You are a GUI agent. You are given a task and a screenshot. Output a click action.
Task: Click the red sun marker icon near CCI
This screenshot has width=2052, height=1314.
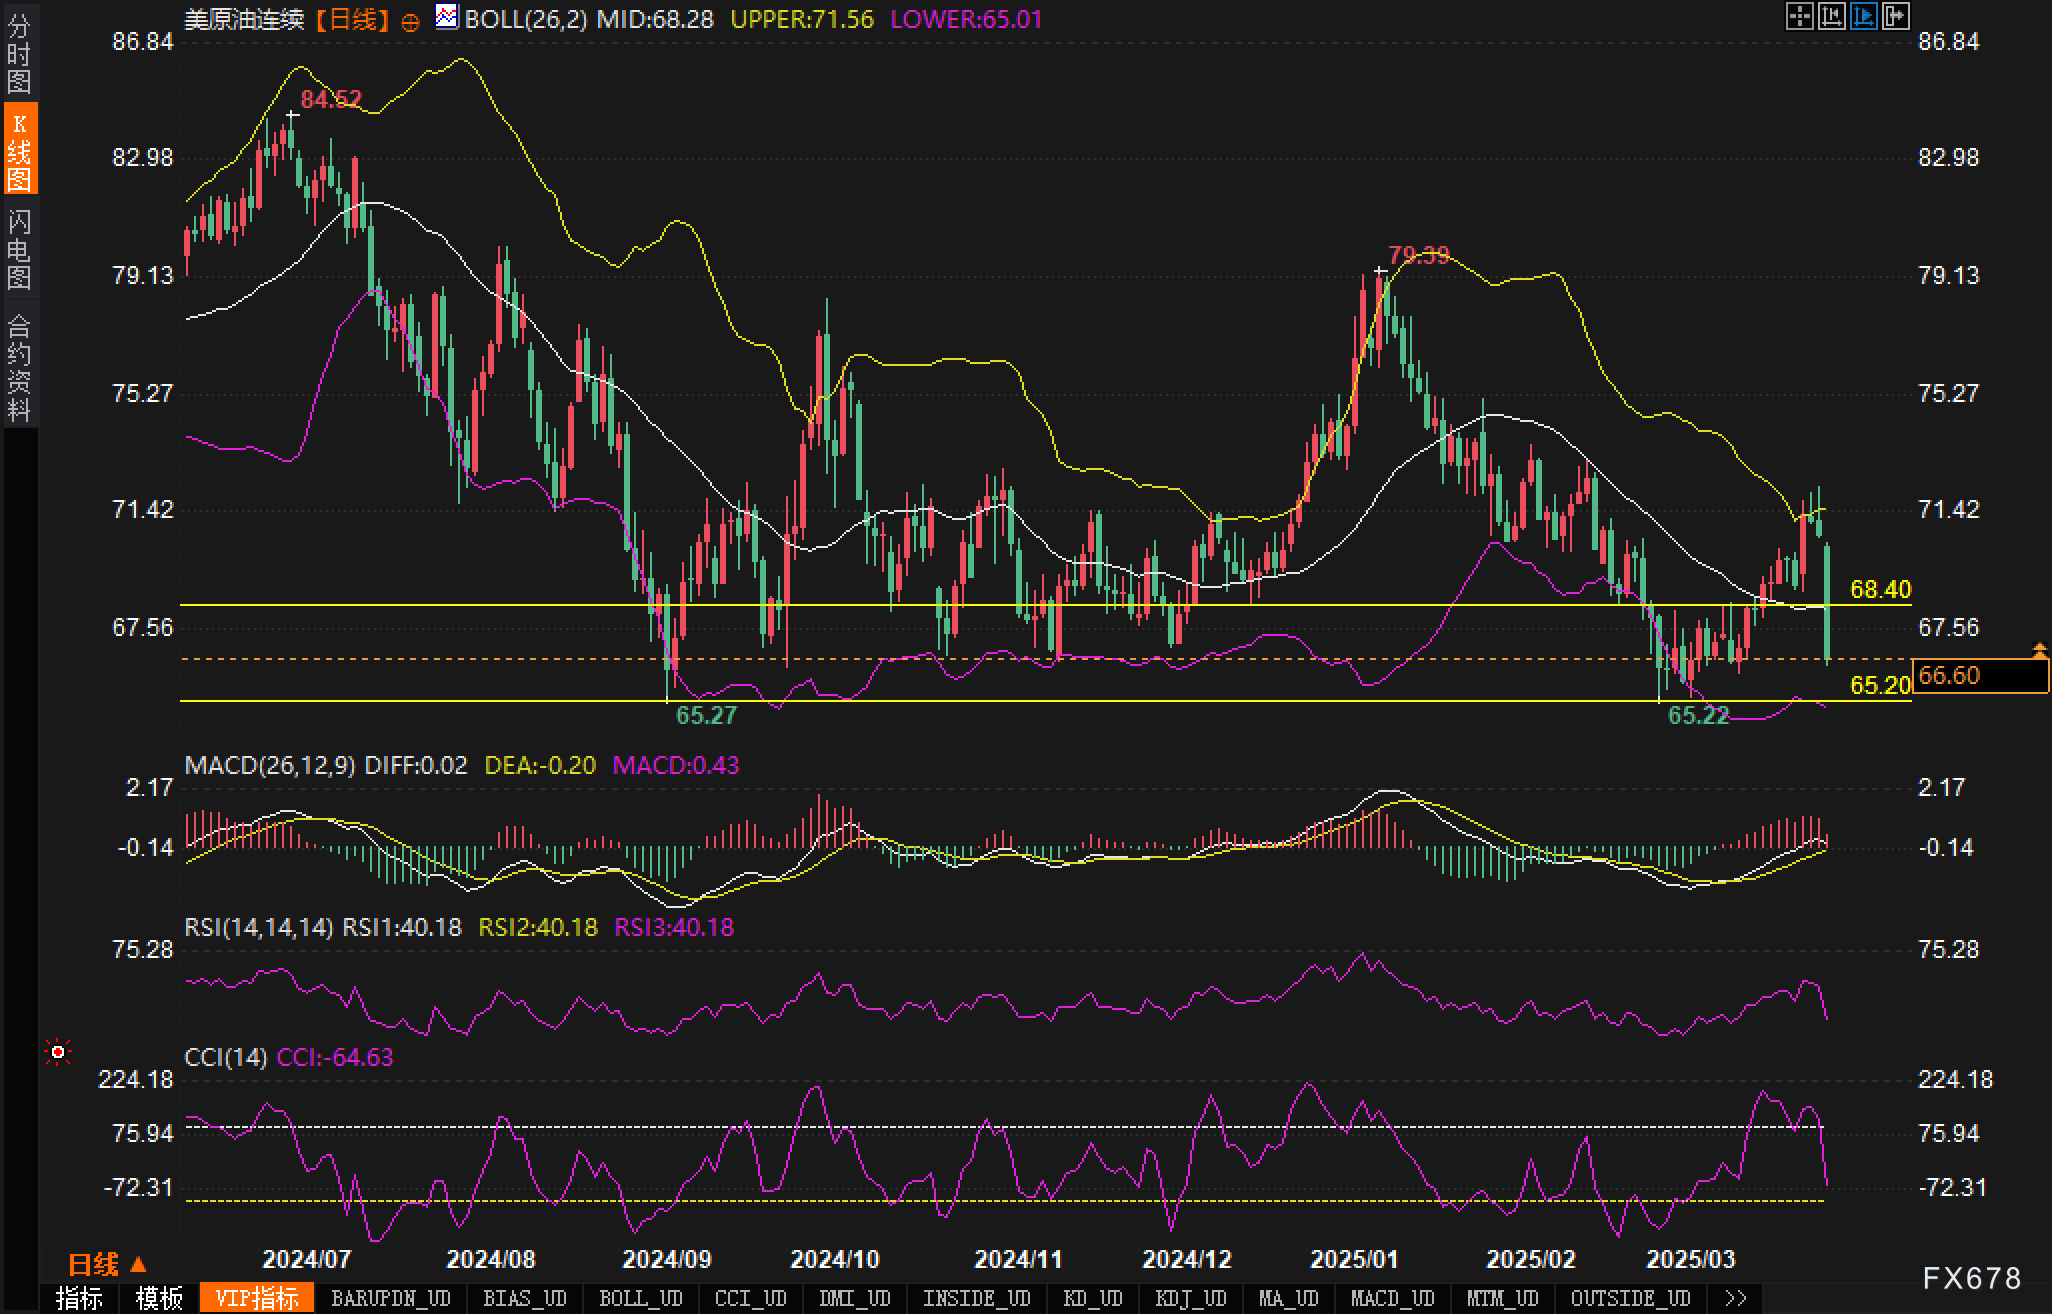pyautogui.click(x=58, y=1052)
